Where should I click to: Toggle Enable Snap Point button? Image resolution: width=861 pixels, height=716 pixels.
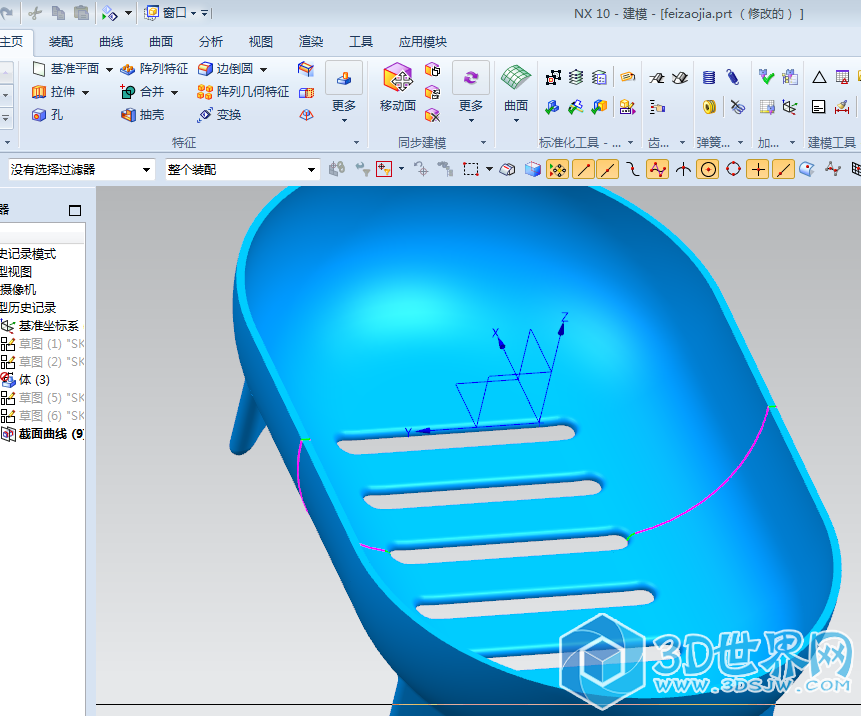pyautogui.click(x=557, y=170)
